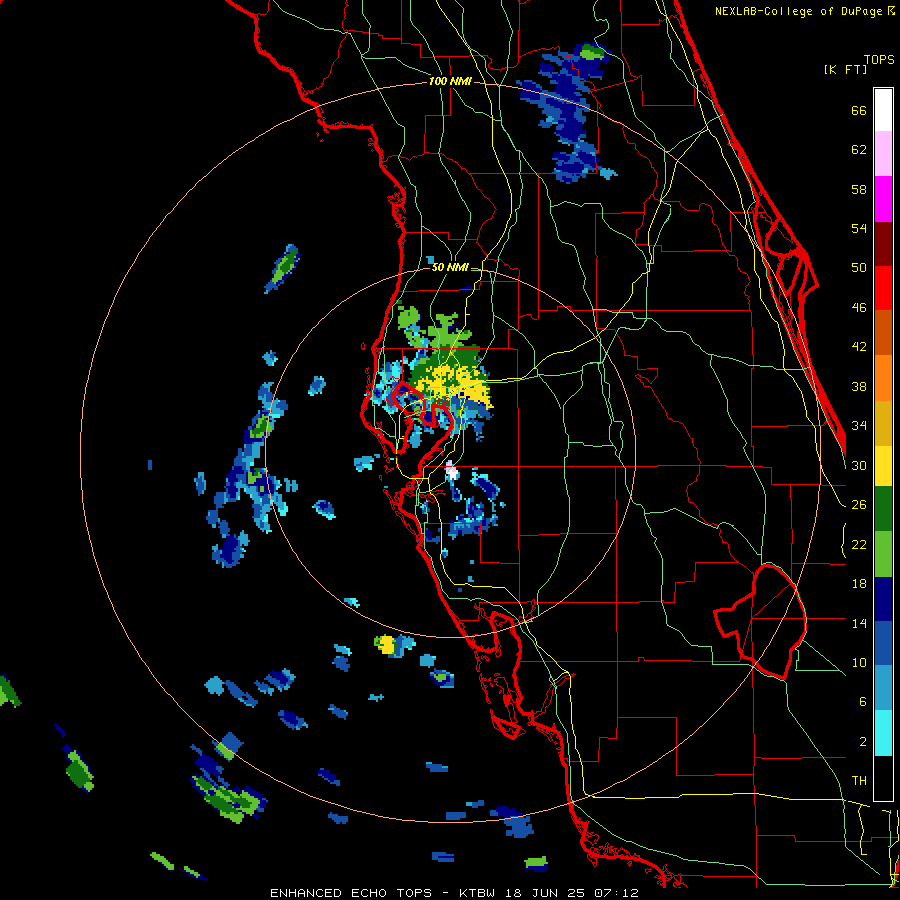
Task: Select the dark orange legend swatch near 46
Action: [883, 332]
